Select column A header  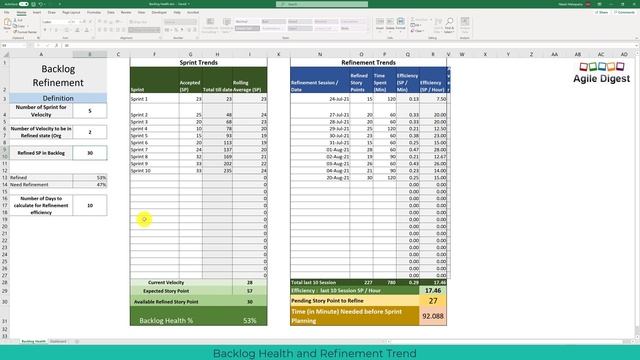[x=41, y=54]
